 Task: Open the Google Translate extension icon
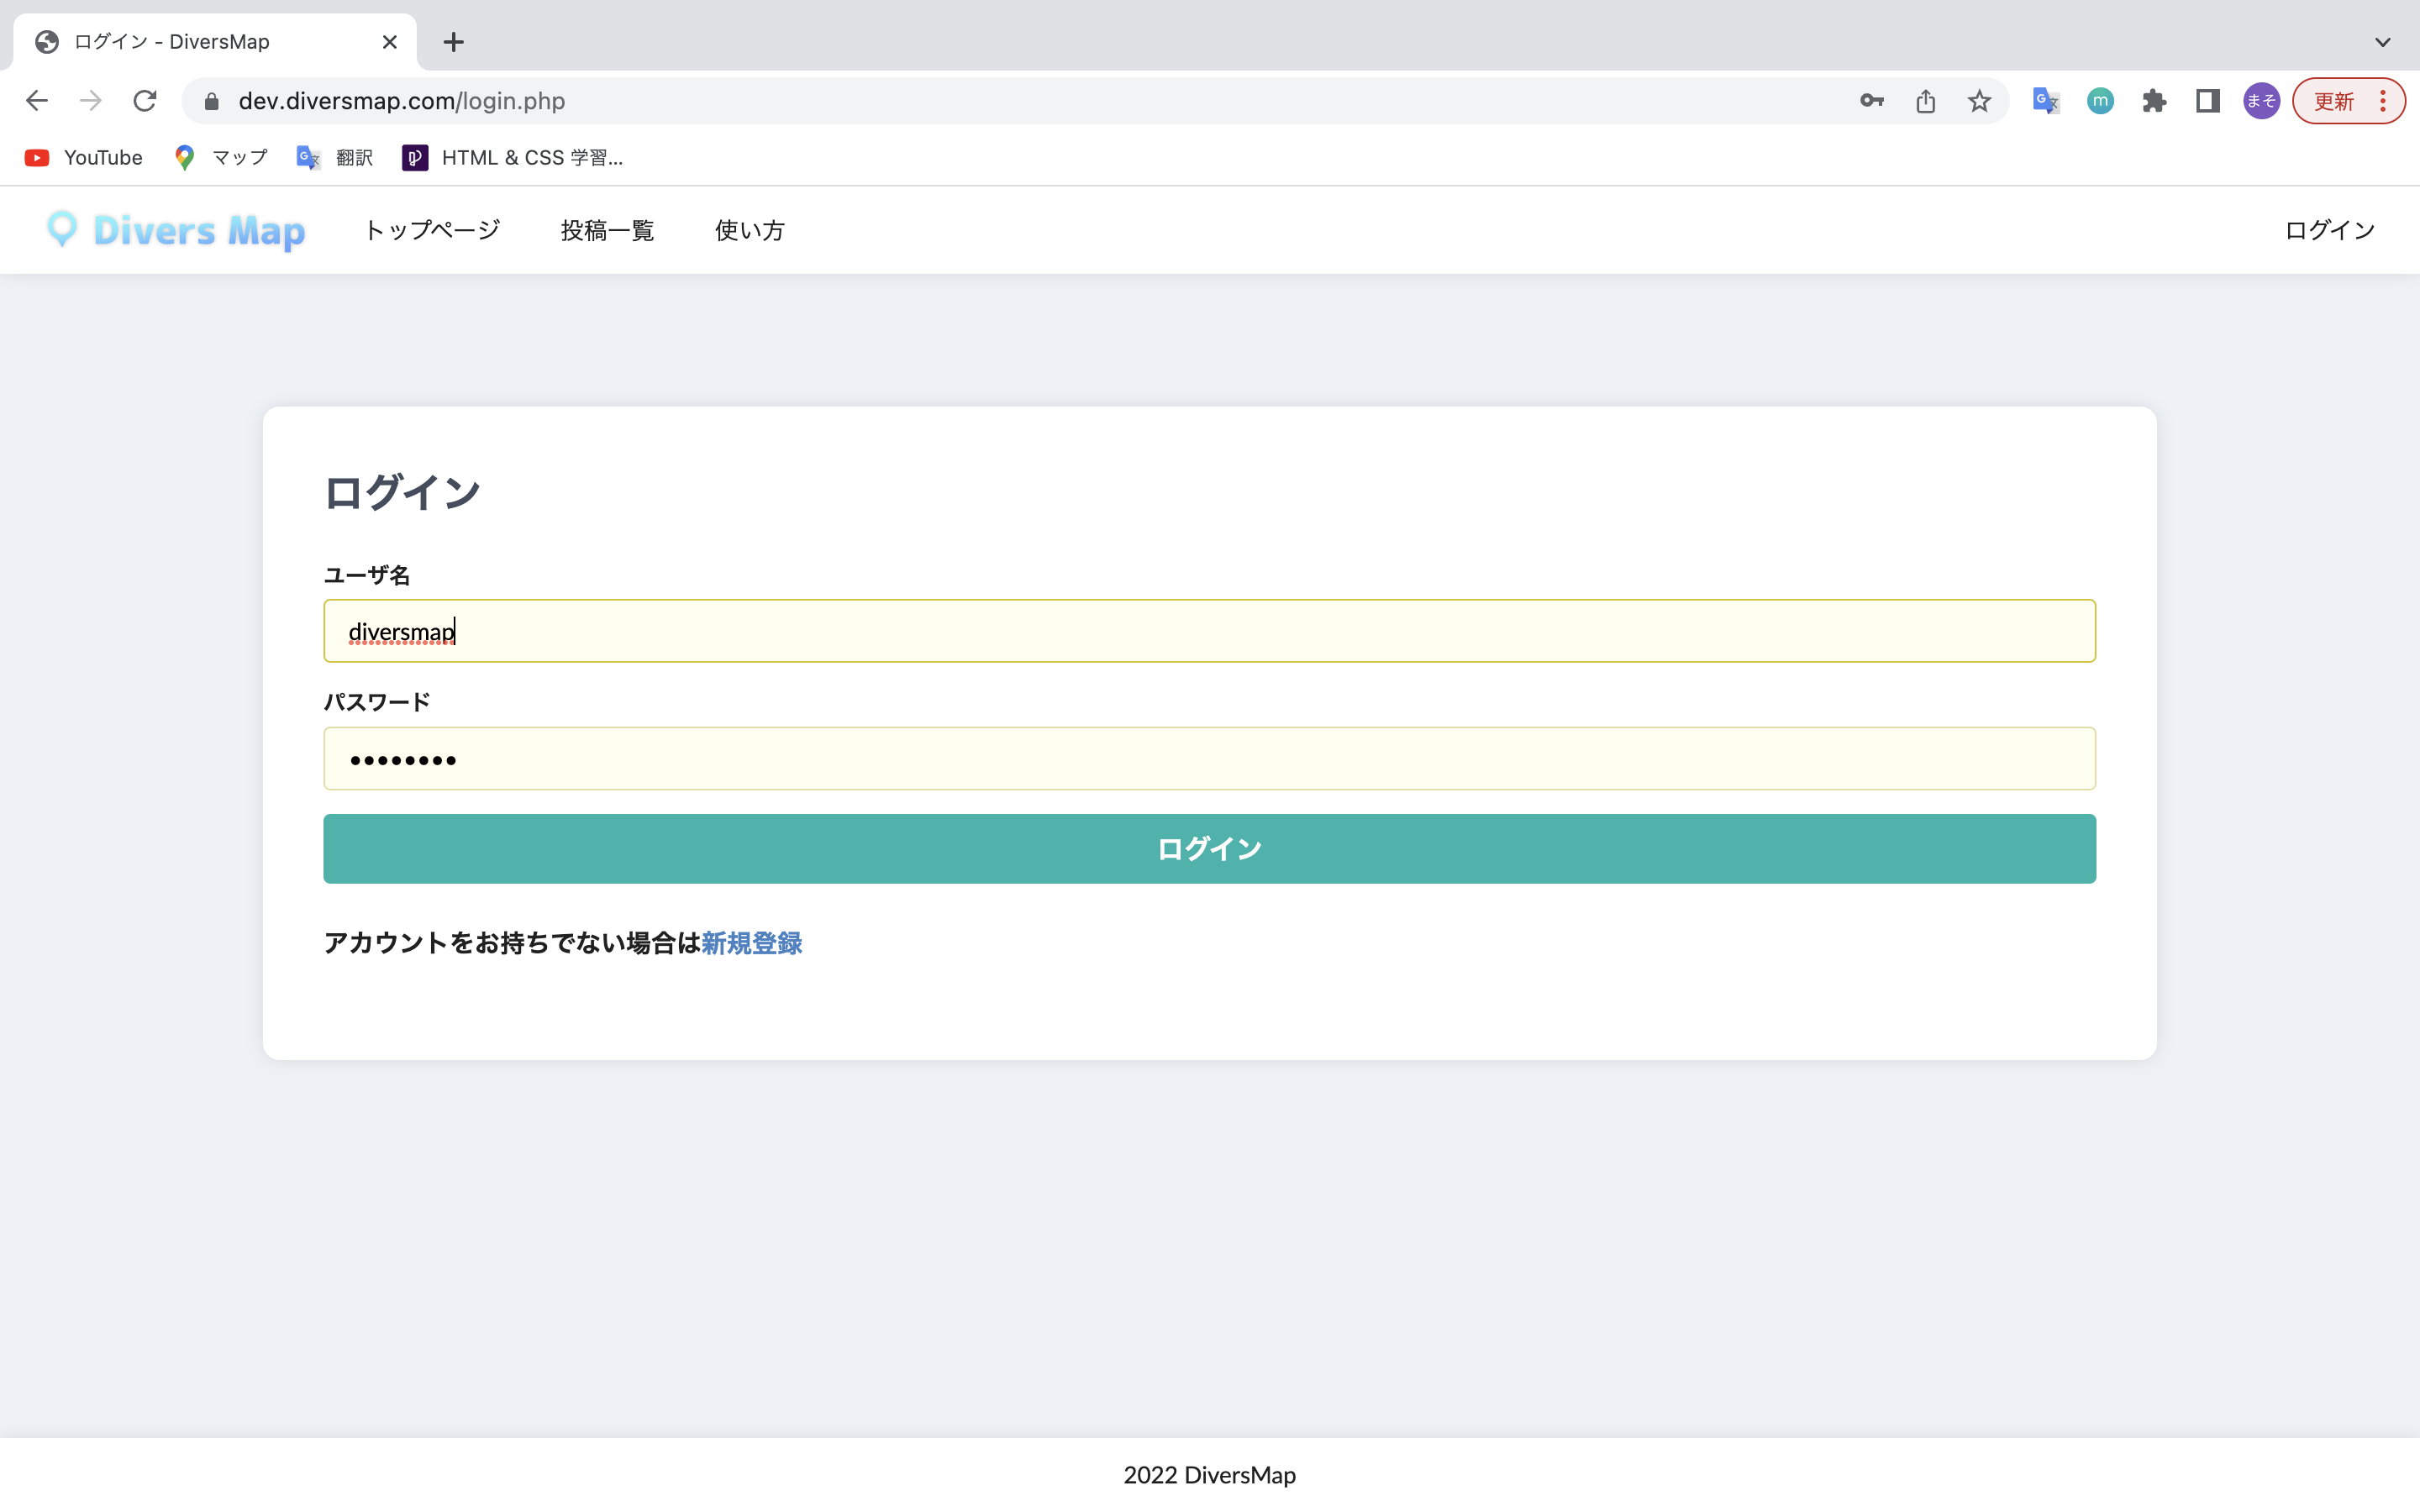[x=2045, y=101]
